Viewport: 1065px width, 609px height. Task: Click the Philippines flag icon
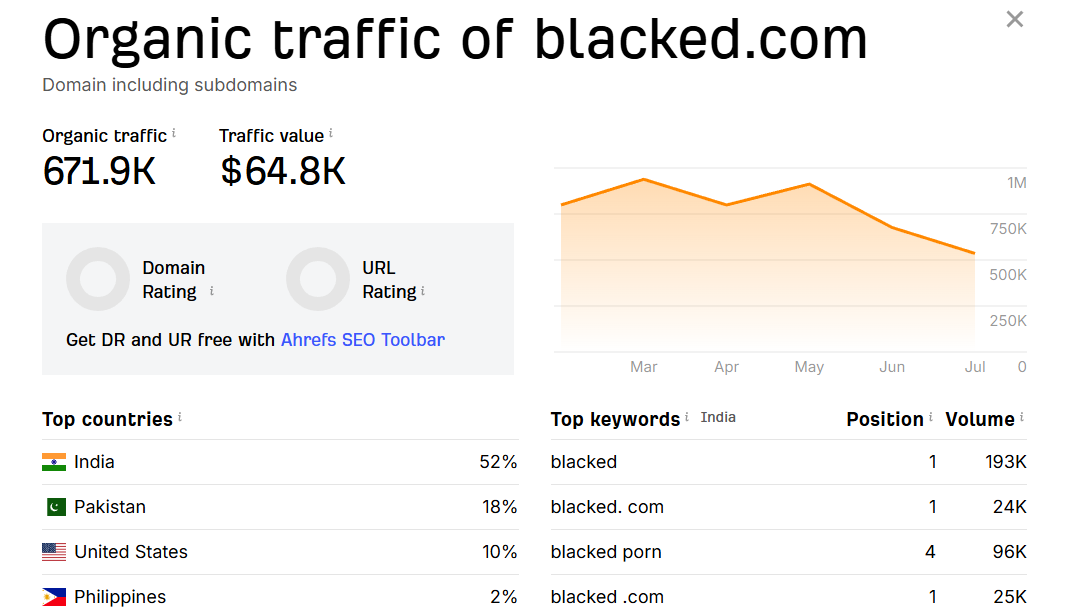click(54, 597)
